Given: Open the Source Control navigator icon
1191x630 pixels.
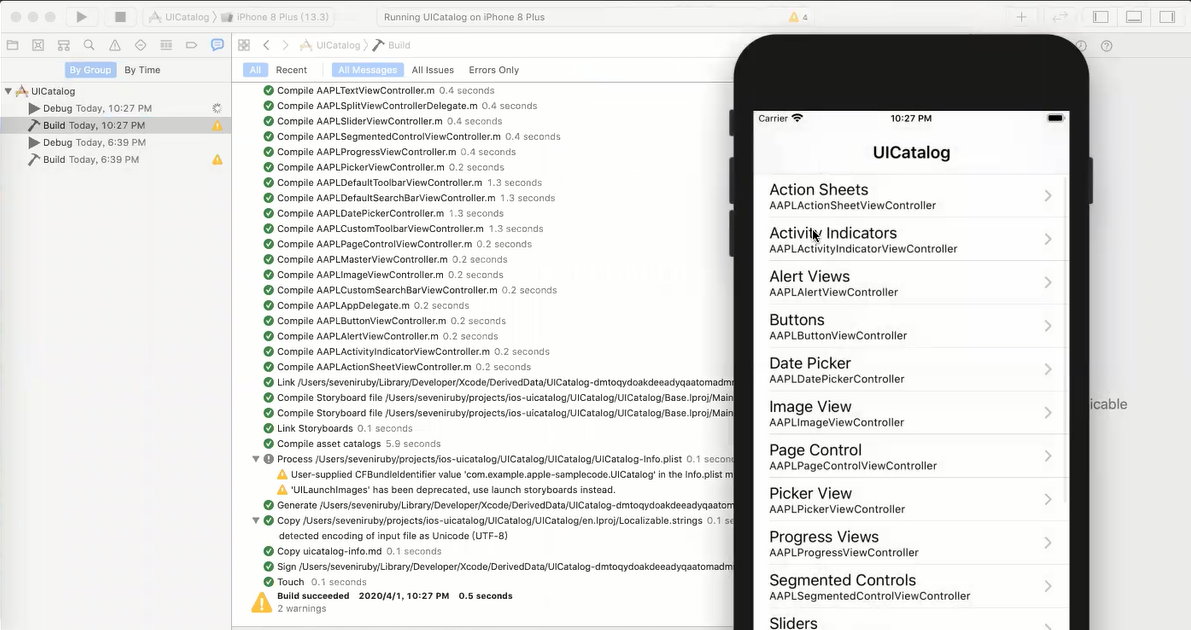Looking at the screenshot, I should coord(38,46).
